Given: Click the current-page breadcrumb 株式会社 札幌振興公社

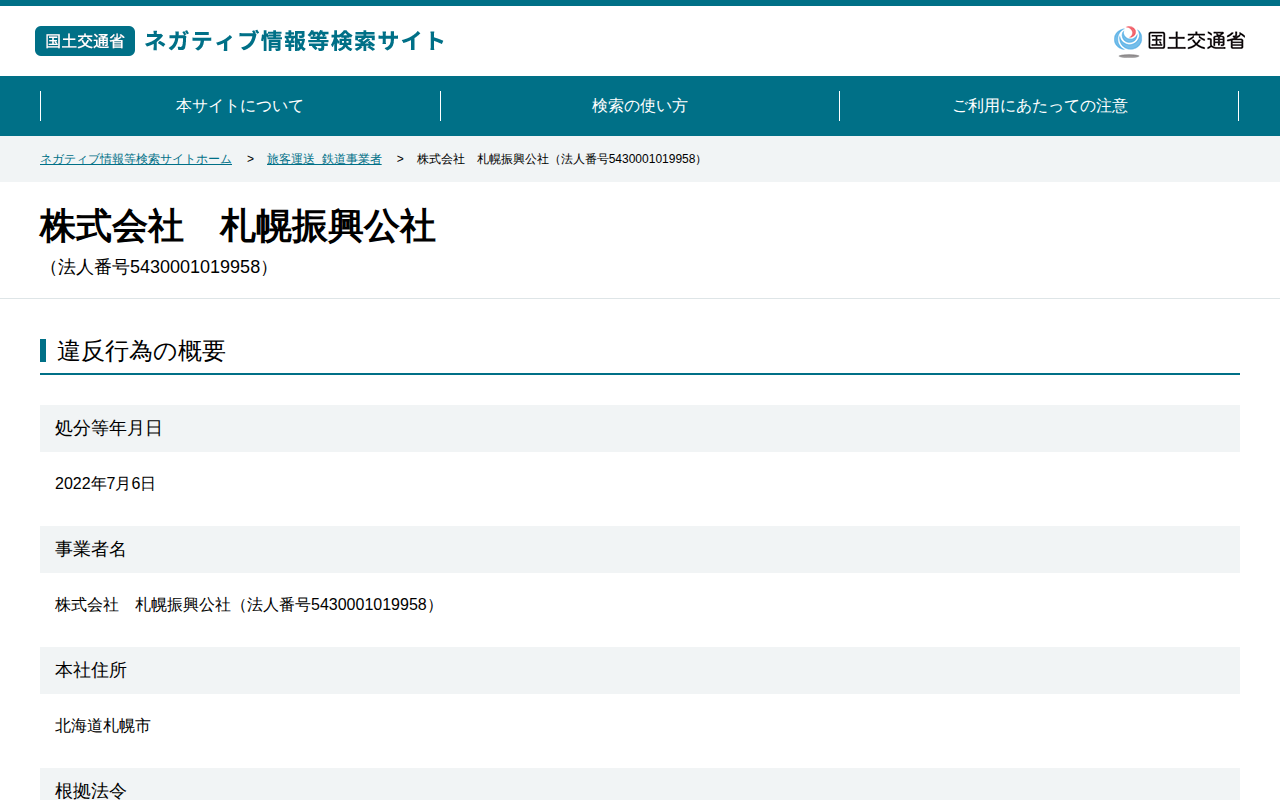Looking at the screenshot, I should click(561, 159).
